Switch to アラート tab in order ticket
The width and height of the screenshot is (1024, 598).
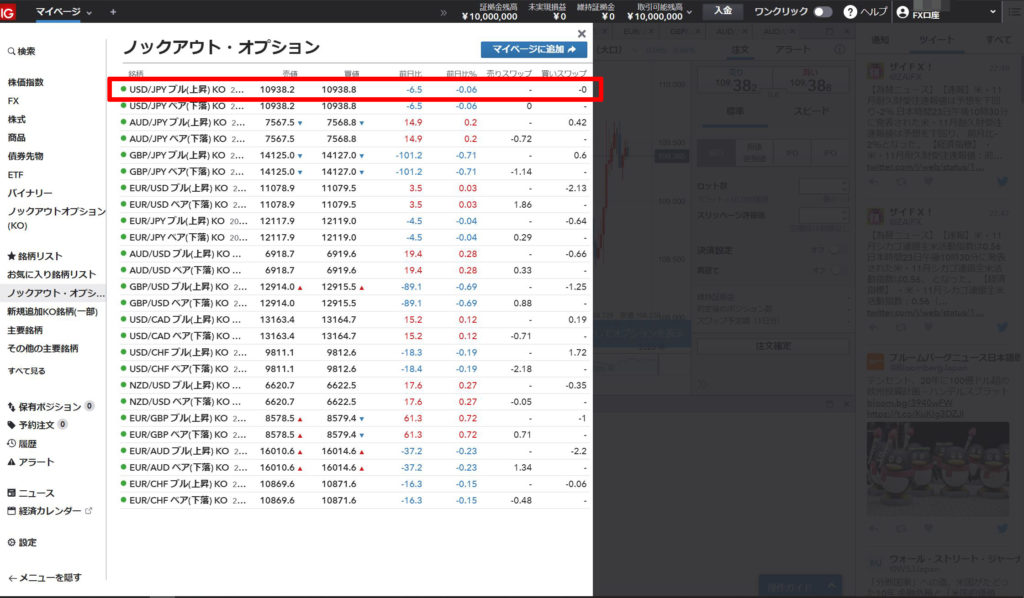(791, 50)
